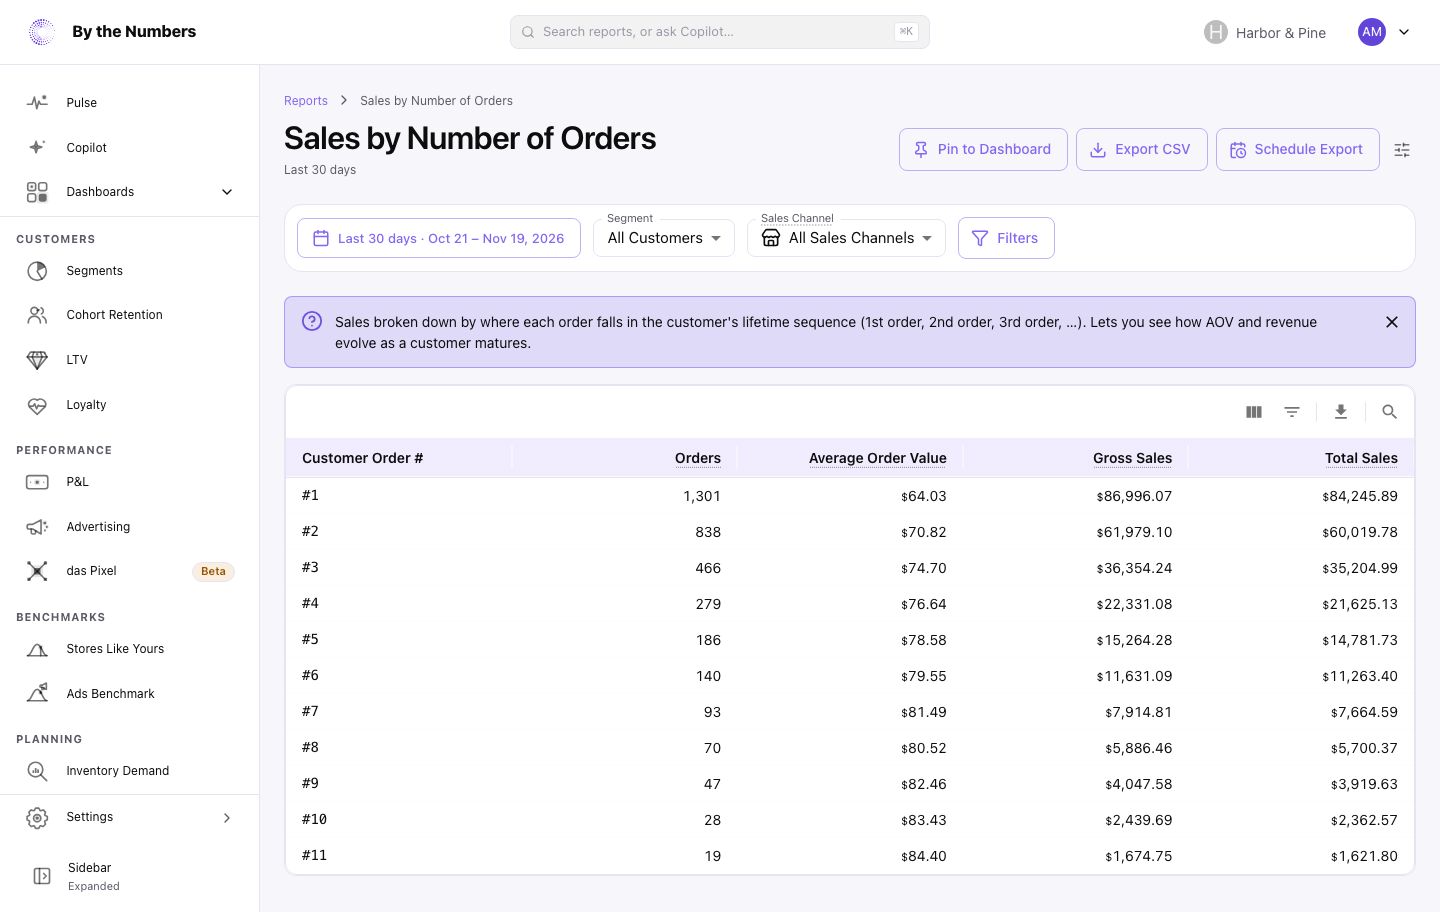Click the Harbor & Pine store avatar
The height and width of the screenshot is (912, 1440).
click(1216, 32)
